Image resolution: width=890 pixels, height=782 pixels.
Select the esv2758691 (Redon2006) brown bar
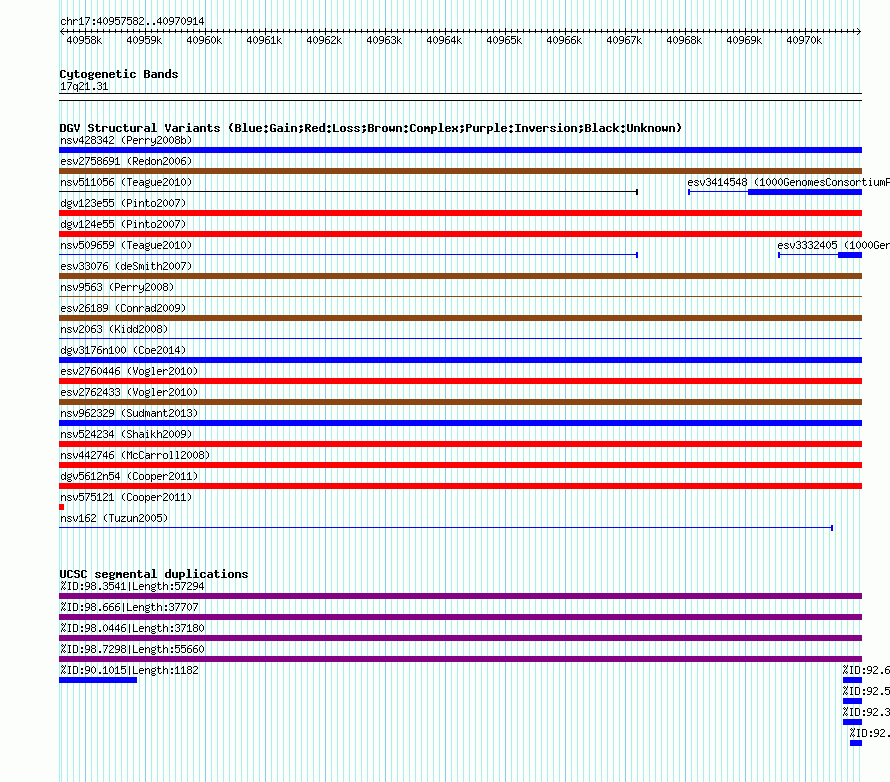coord(460,171)
